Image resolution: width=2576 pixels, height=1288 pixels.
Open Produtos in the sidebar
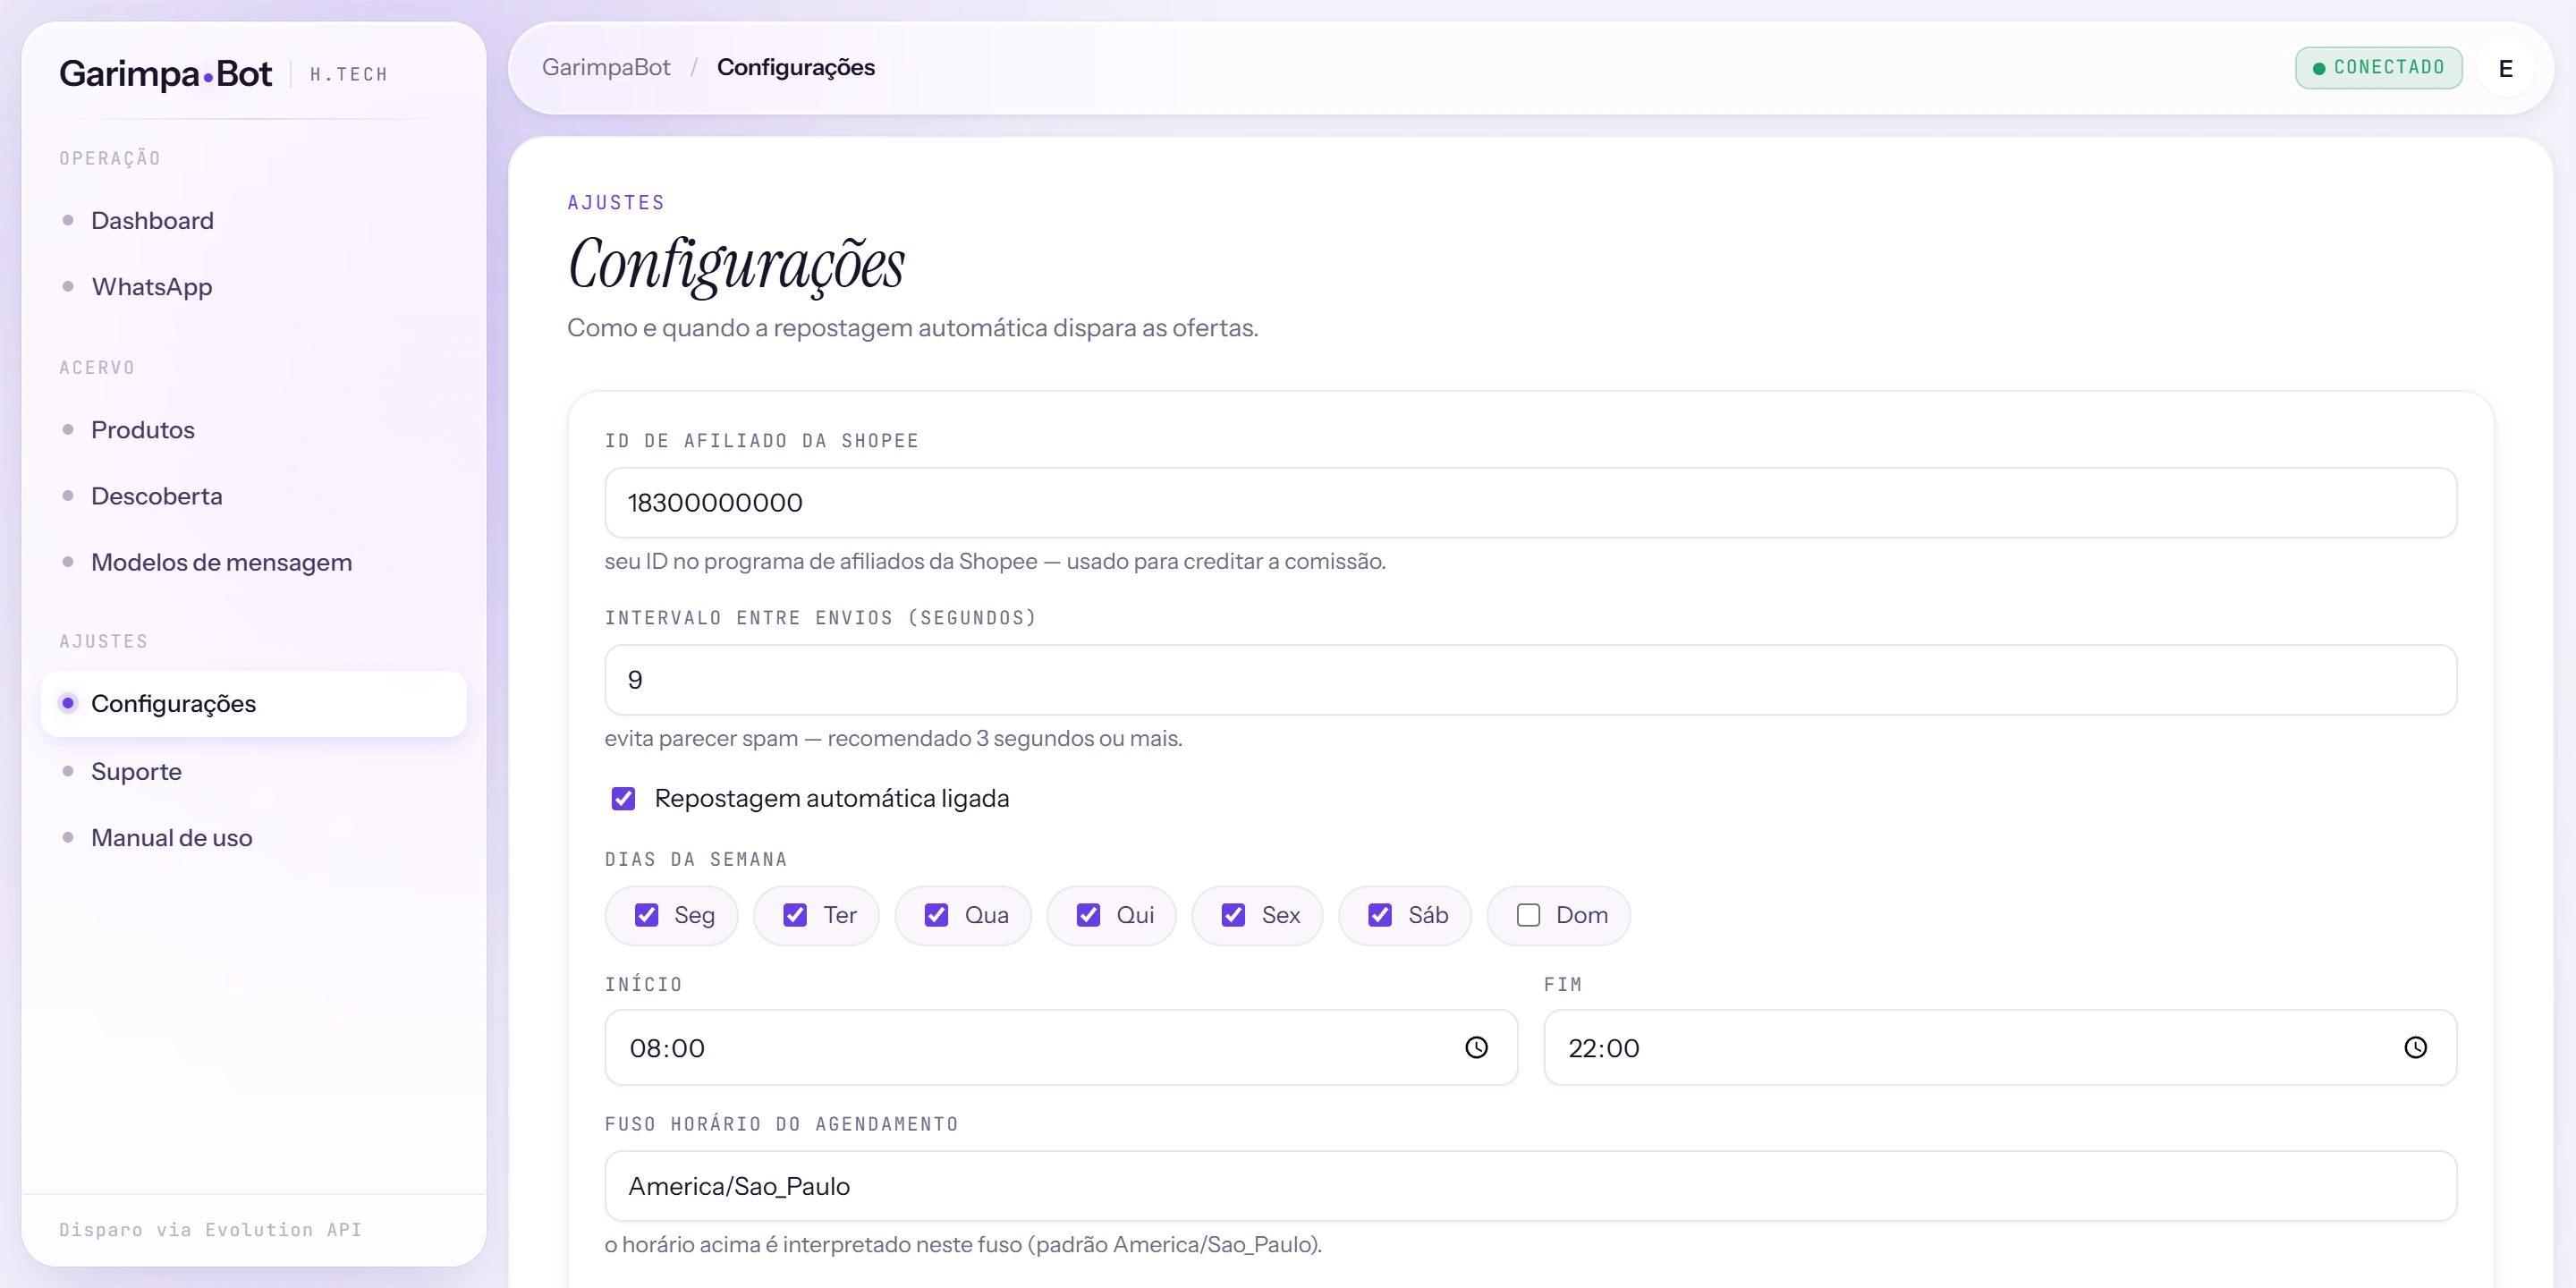tap(253, 430)
